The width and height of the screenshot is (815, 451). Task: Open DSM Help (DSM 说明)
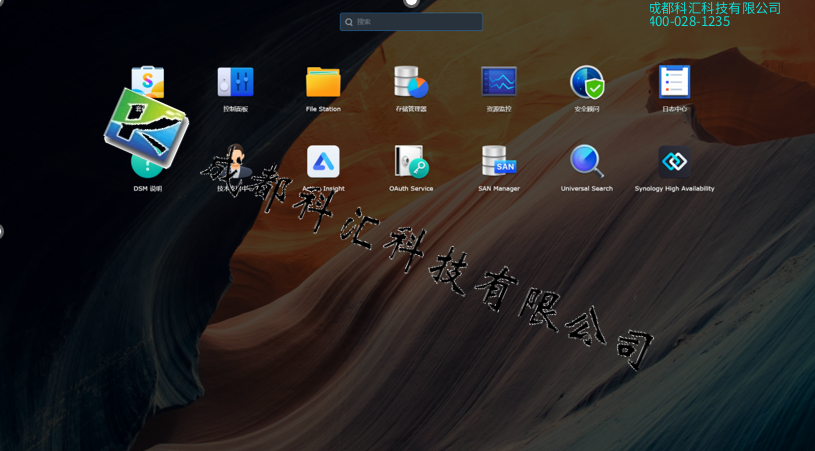148,166
